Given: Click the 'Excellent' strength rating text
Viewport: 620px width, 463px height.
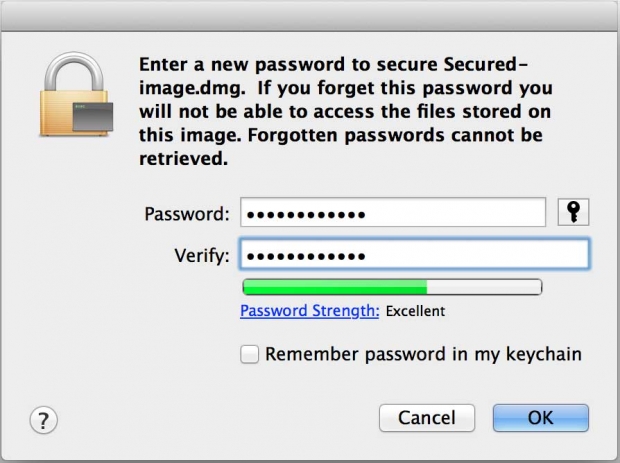Looking at the screenshot, I should 416,312.
